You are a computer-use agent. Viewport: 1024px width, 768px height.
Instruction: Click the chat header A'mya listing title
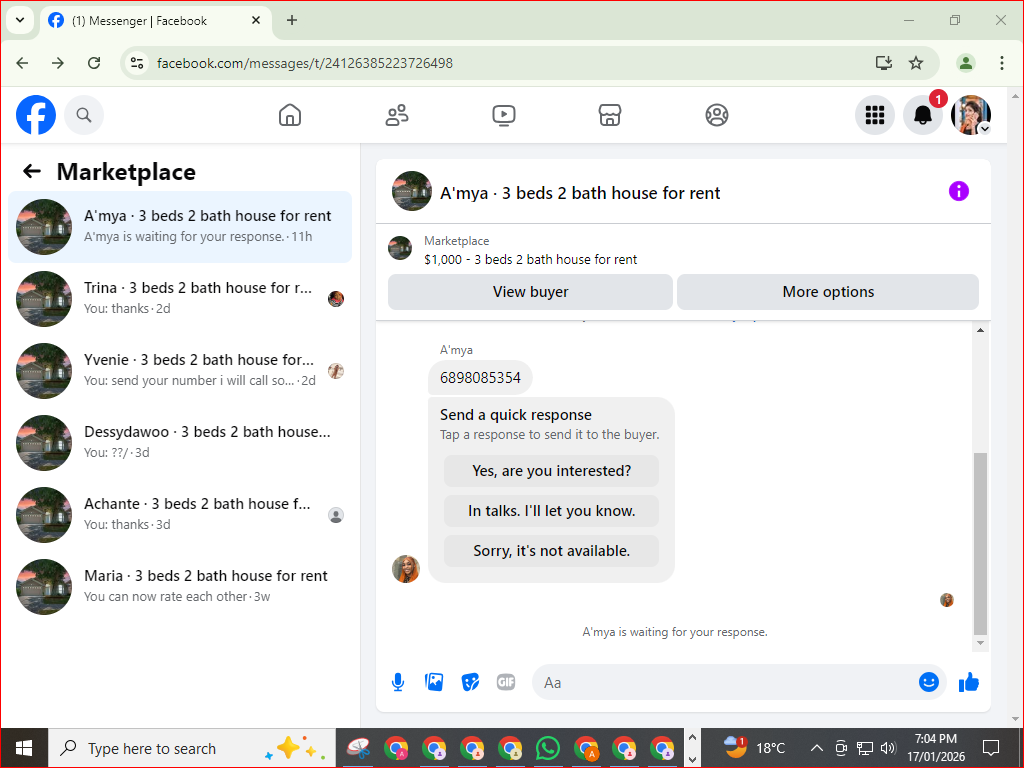tap(580, 193)
